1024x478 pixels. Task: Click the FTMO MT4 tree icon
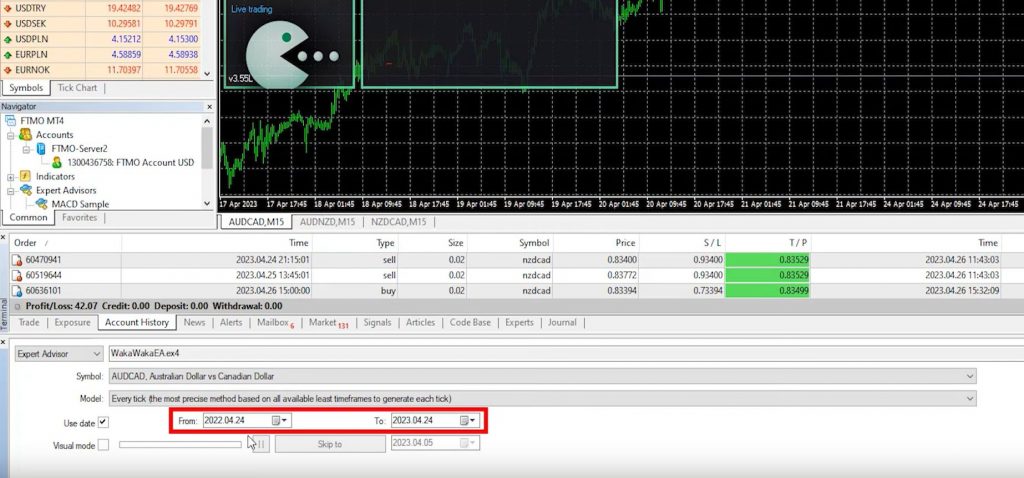tap(10, 121)
